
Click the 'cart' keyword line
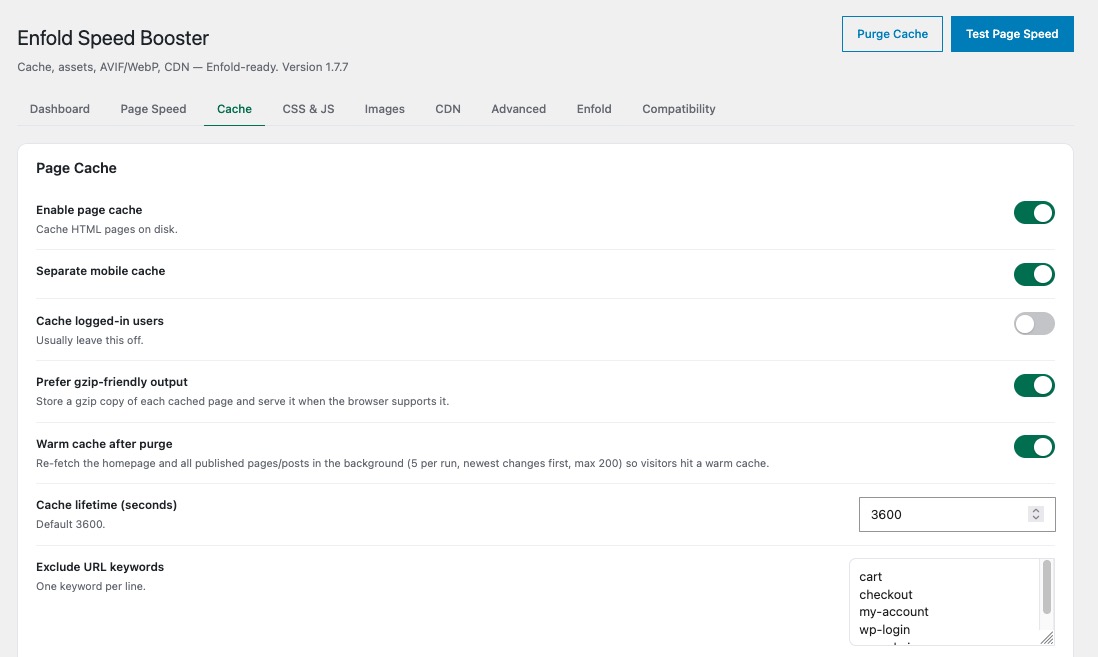pos(870,576)
